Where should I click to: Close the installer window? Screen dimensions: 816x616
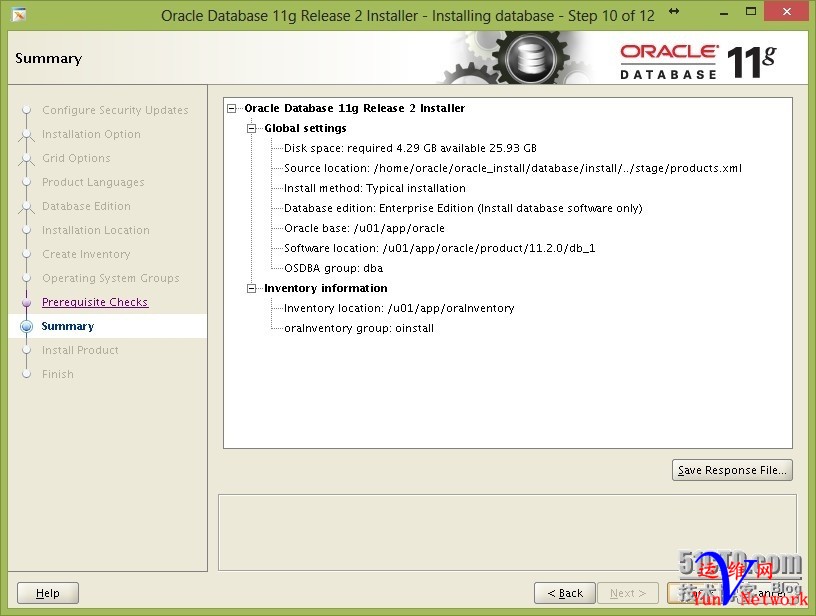tap(786, 11)
